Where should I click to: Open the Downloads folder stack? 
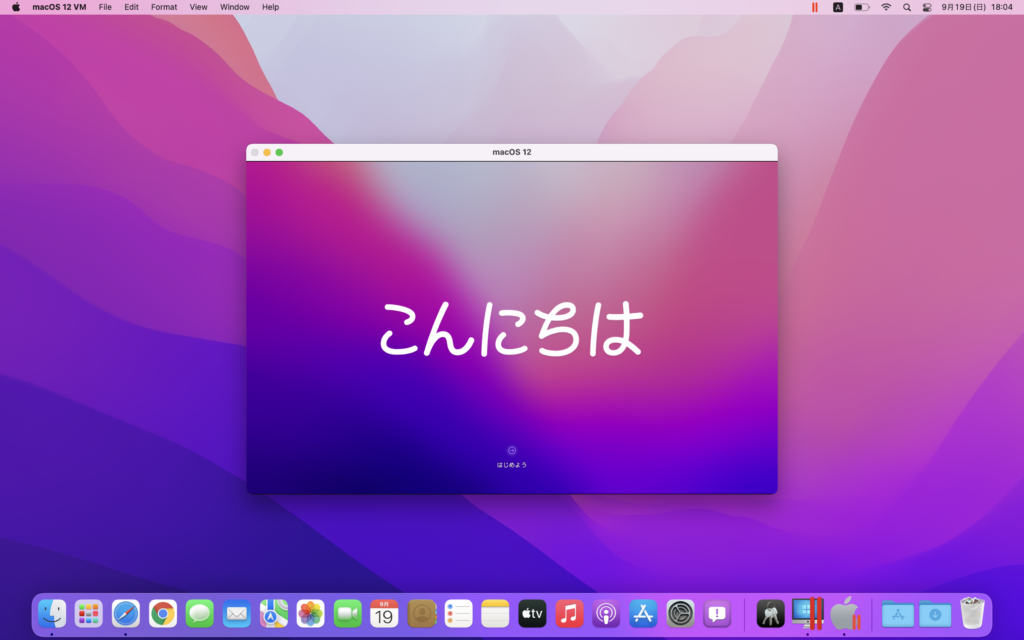point(935,614)
